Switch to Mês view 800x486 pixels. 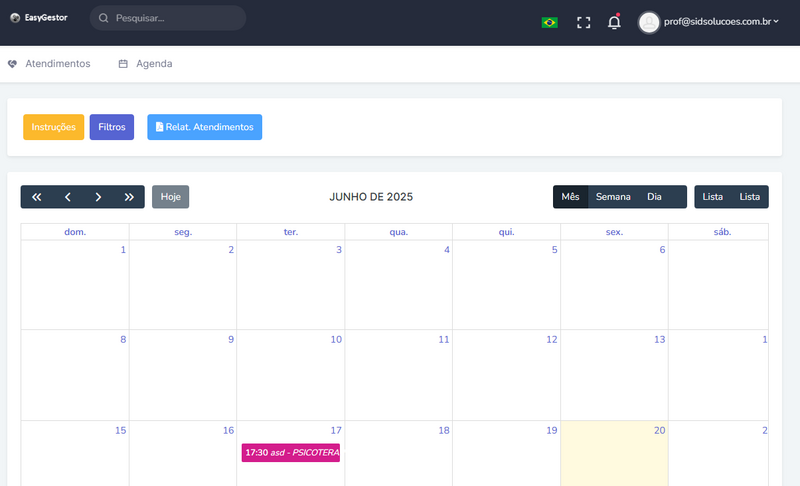coord(570,197)
